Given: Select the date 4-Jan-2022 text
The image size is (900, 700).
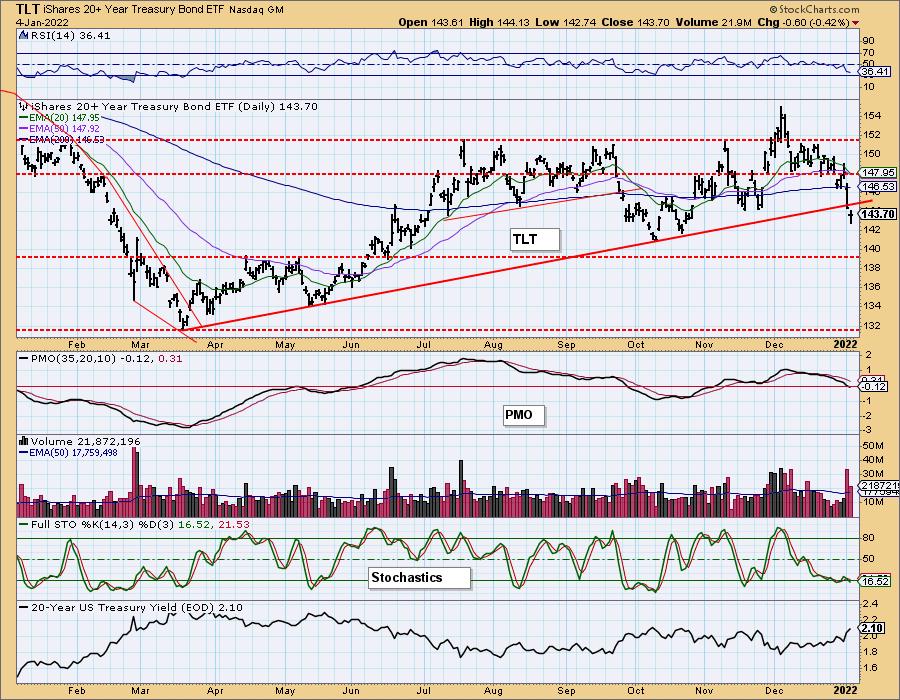Looking at the screenshot, I should click(42, 22).
